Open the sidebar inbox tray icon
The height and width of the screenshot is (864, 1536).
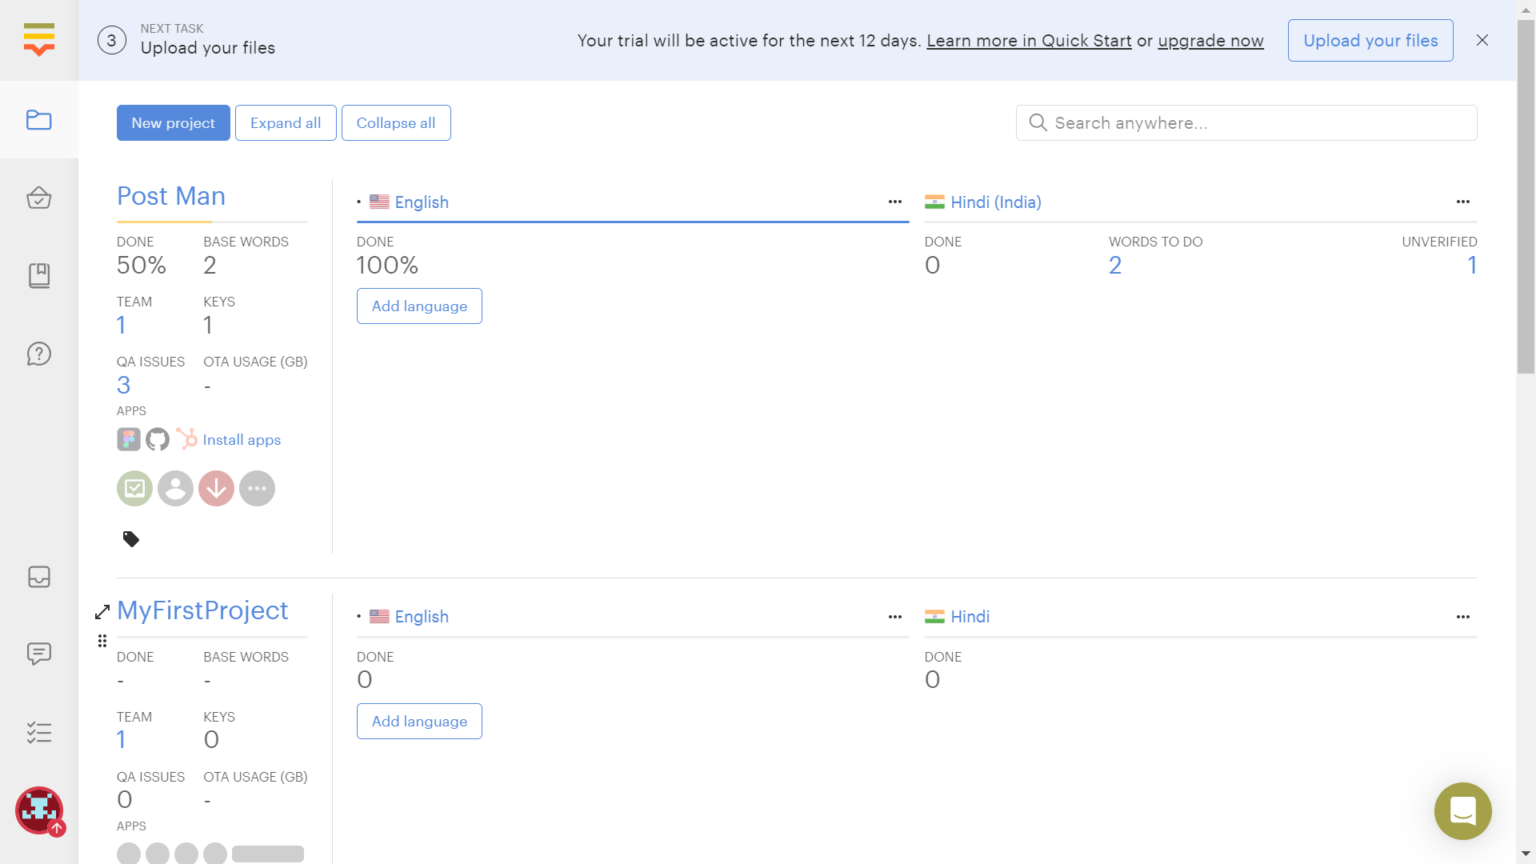pos(39,577)
